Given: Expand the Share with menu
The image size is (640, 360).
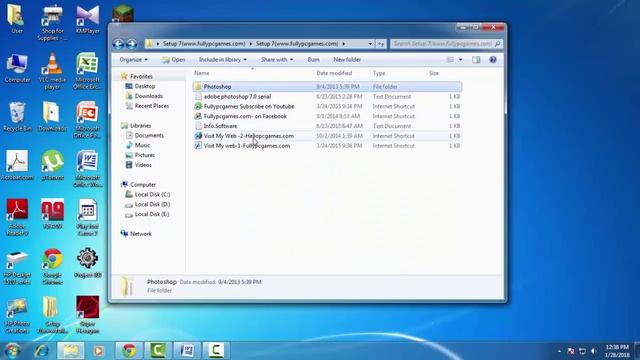Looking at the screenshot, I should [x=277, y=60].
